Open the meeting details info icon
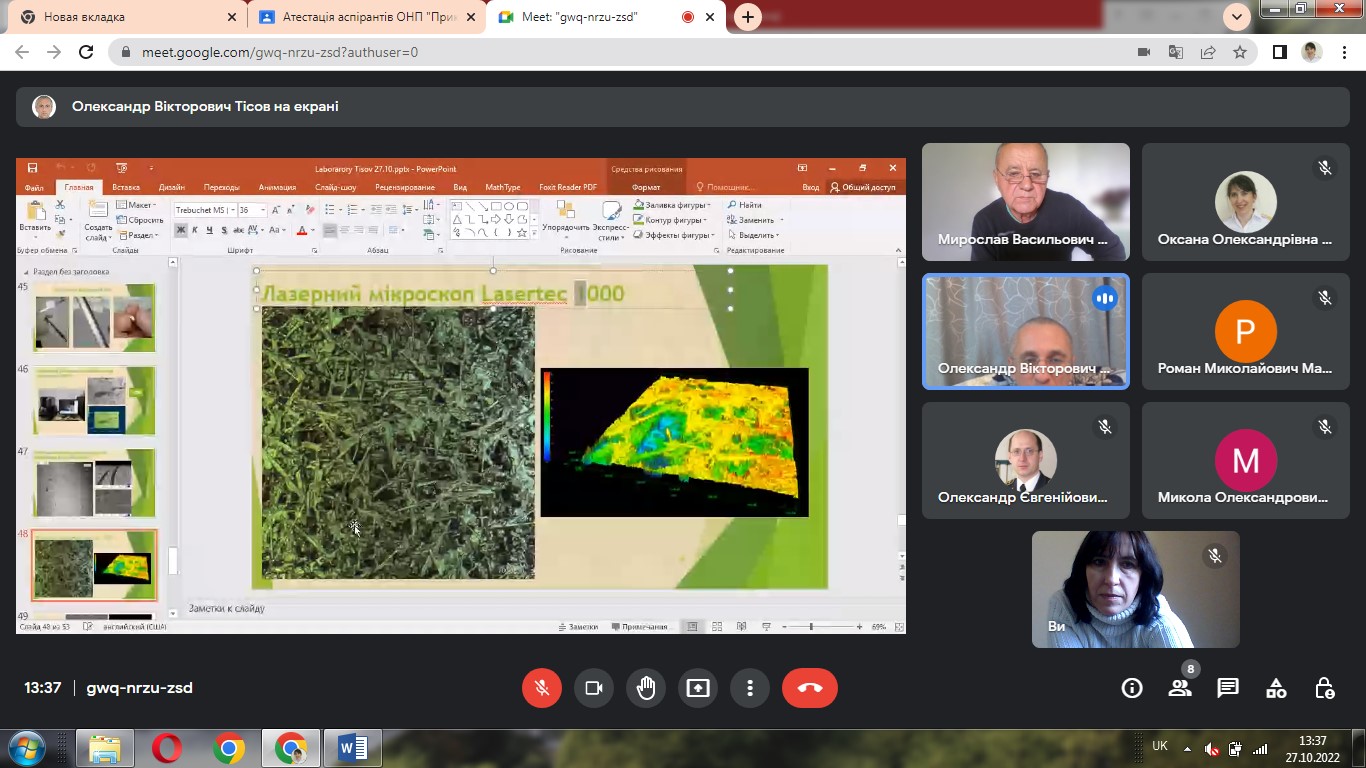1366x768 pixels. [1132, 688]
